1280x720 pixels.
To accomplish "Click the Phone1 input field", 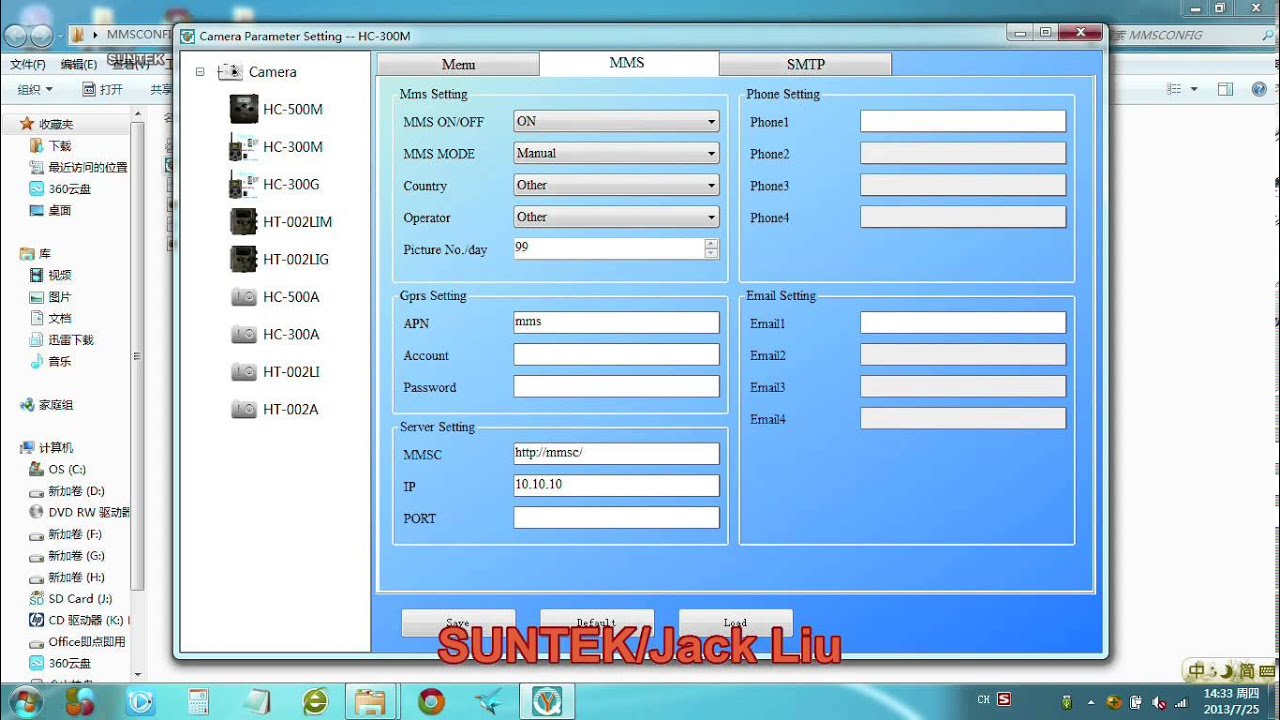I will [x=962, y=122].
